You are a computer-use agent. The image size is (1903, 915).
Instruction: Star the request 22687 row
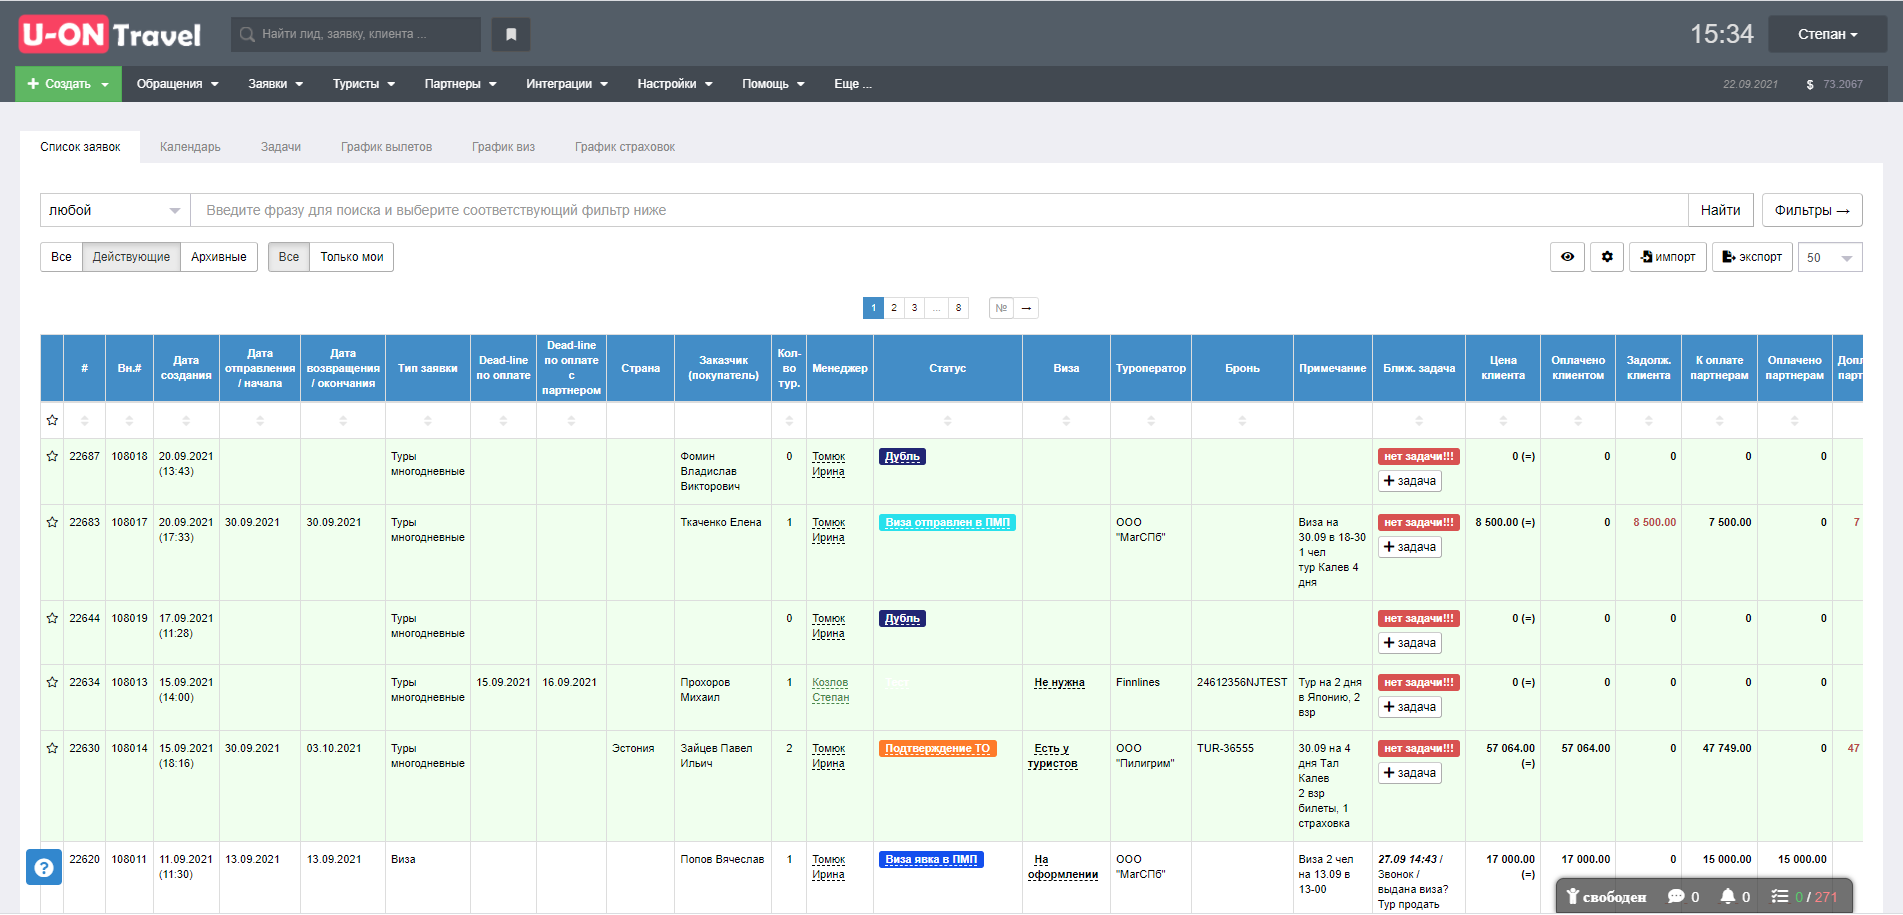click(x=52, y=456)
